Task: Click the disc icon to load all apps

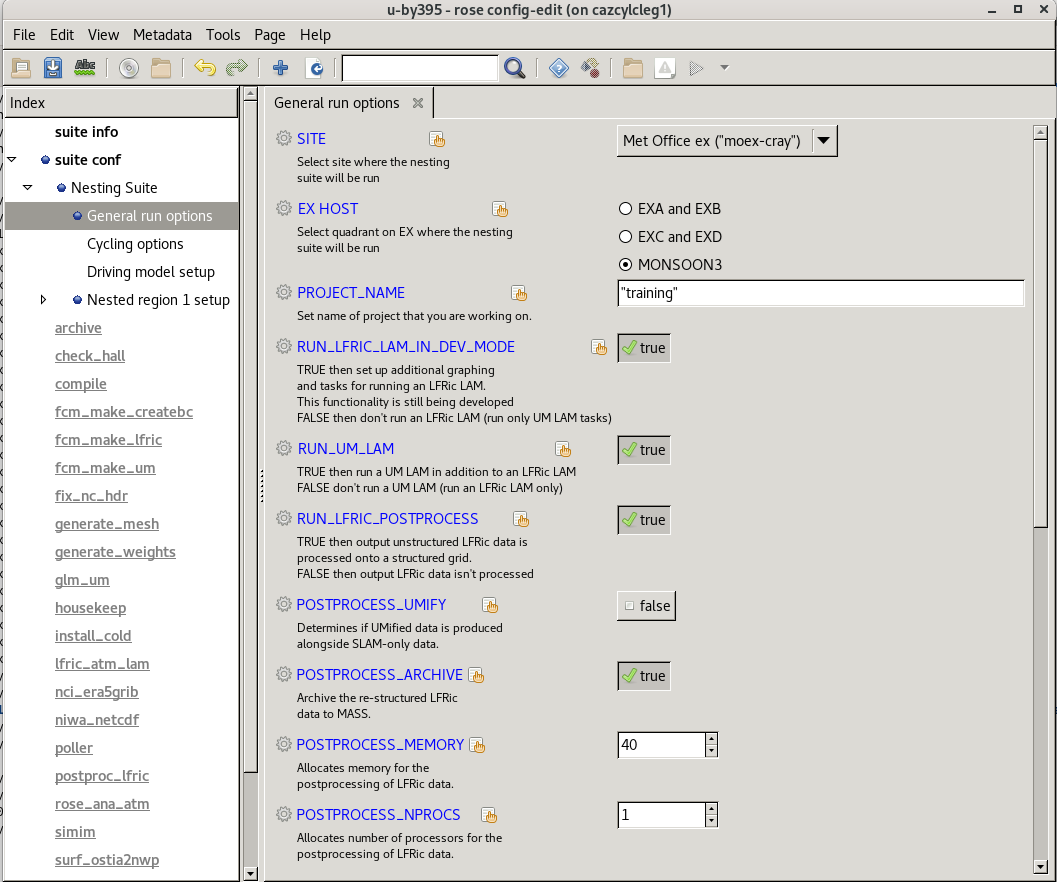Action: pos(129,68)
